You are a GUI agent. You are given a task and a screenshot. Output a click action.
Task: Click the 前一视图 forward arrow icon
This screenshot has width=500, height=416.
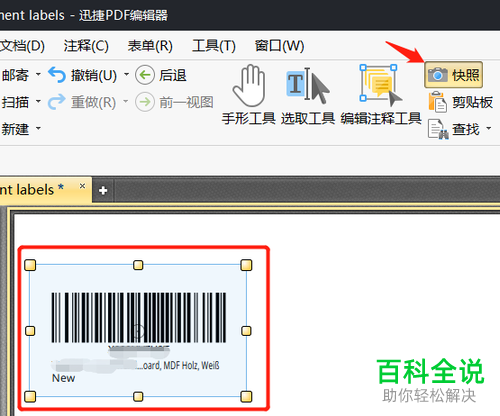tap(145, 102)
